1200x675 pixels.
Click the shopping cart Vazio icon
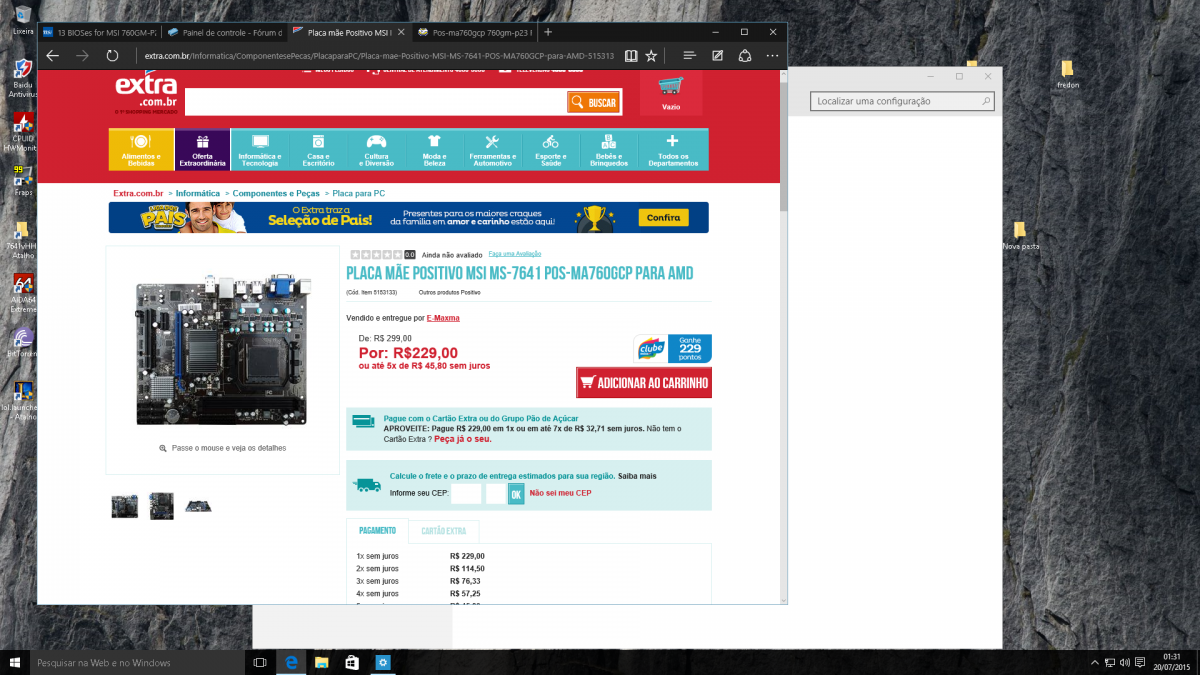click(x=671, y=93)
